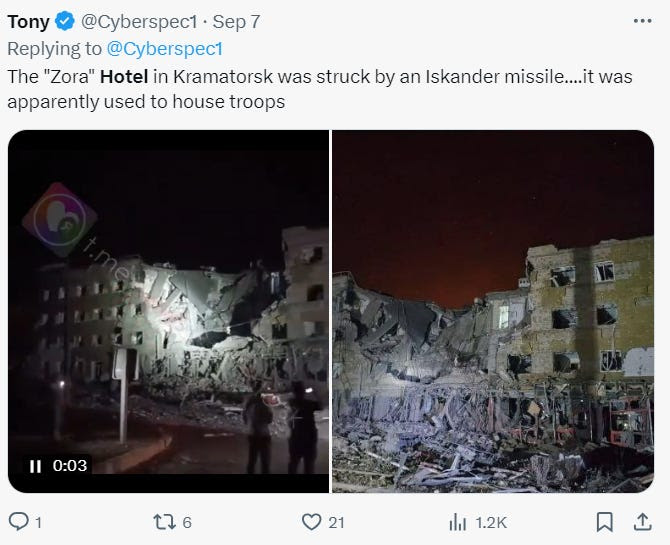Click the left video thumbnail
Viewport: 670px width, 545px height.
click(x=168, y=311)
